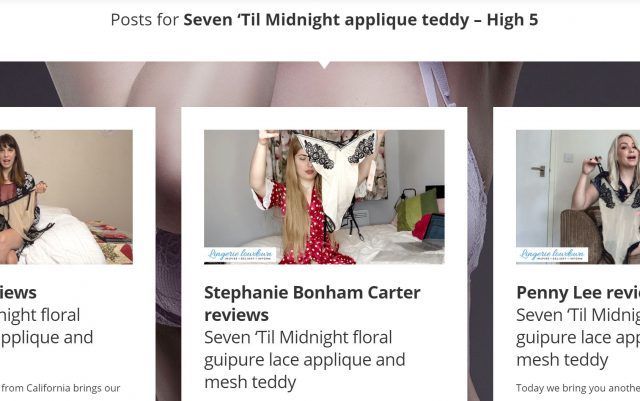Open Penny Lee's review thumbnail

[578, 197]
